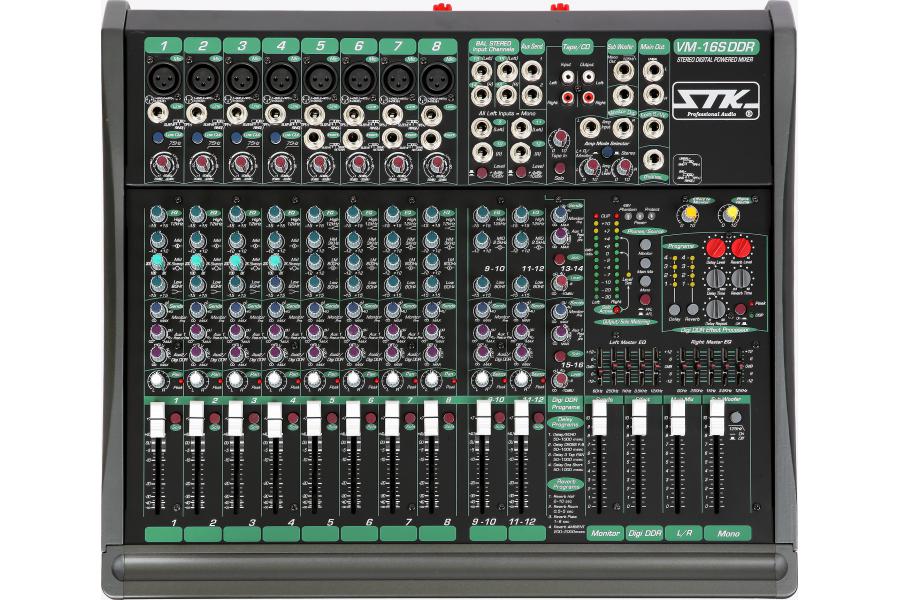Select the Reverb effect programme button
The image size is (900, 600).
coord(693,309)
